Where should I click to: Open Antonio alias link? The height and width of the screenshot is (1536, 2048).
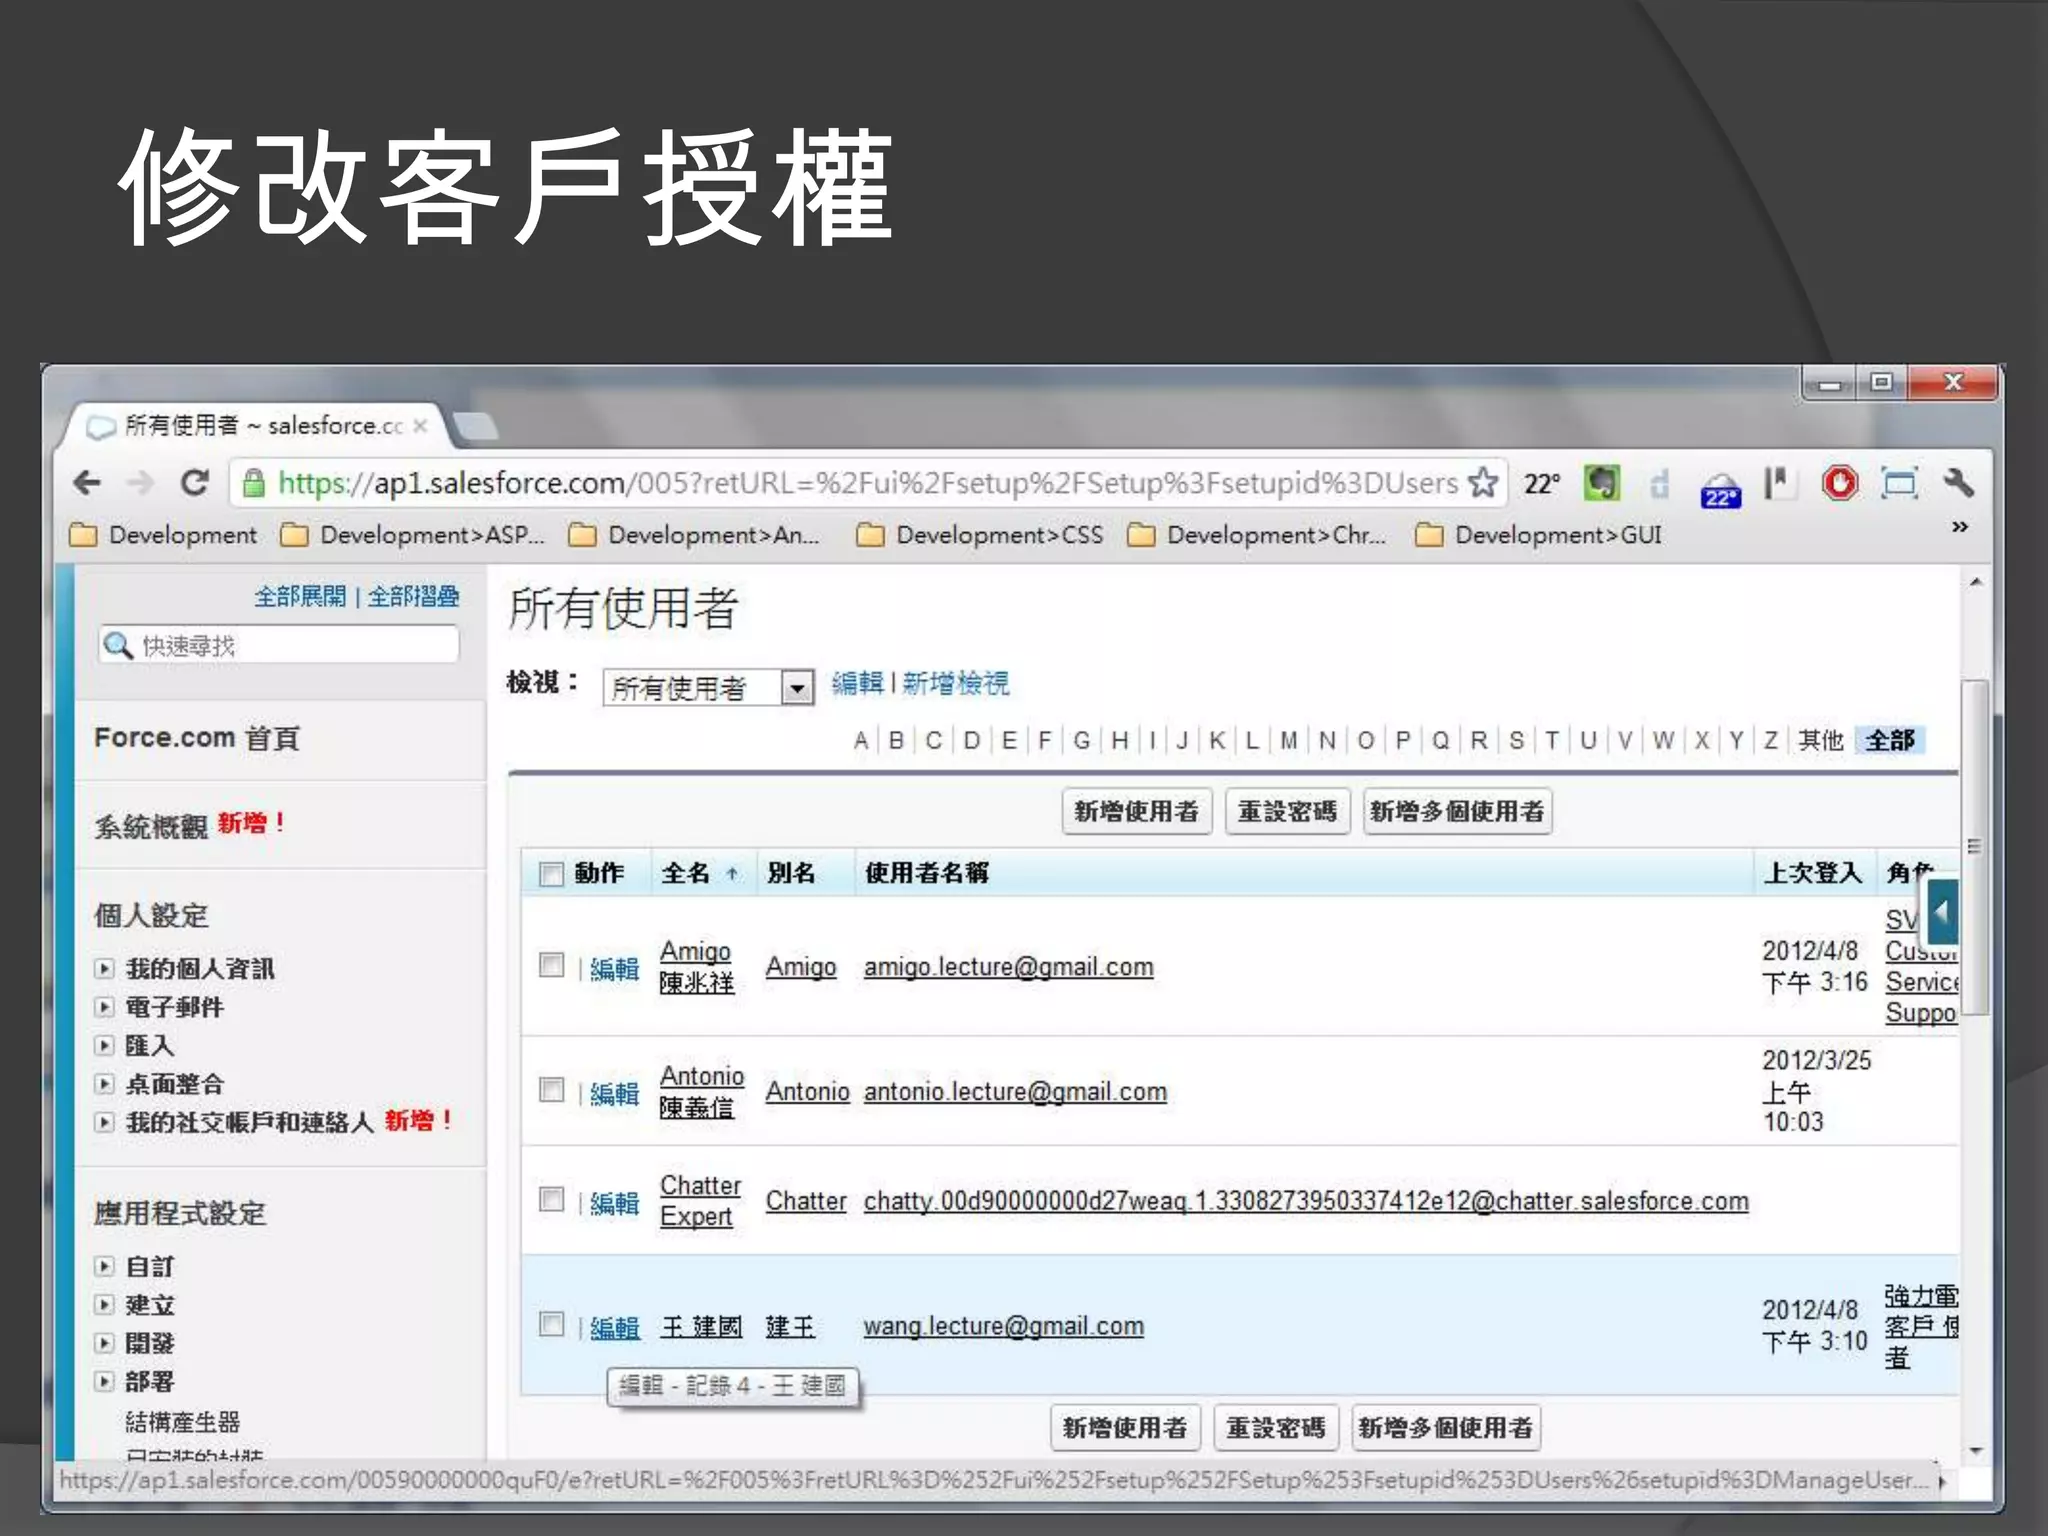pos(807,1091)
